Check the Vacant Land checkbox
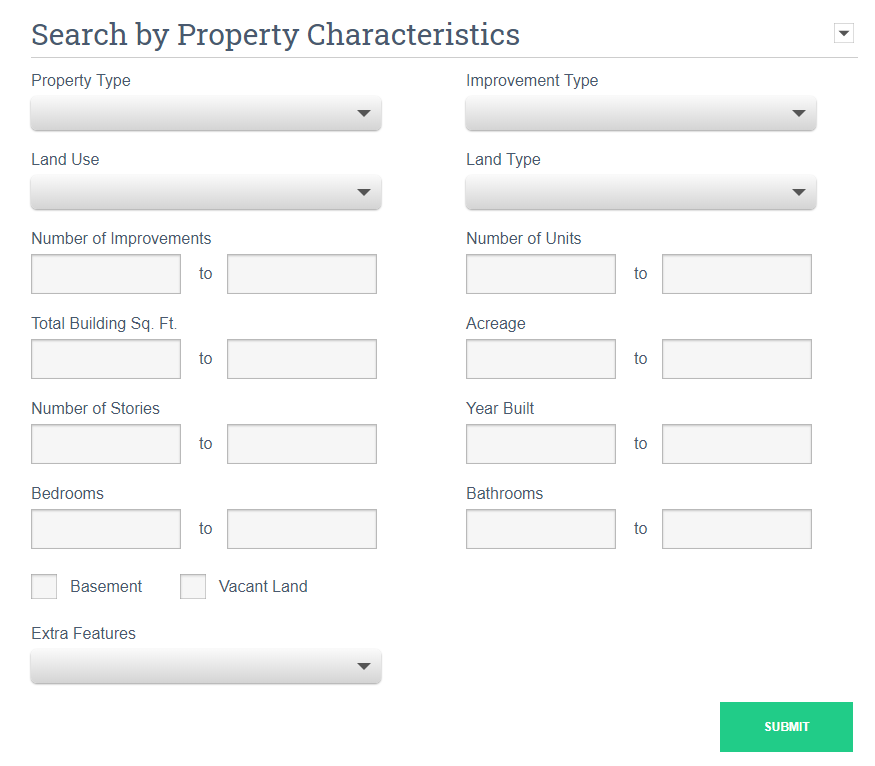Image resolution: width=875 pixels, height=766 pixels. (193, 587)
